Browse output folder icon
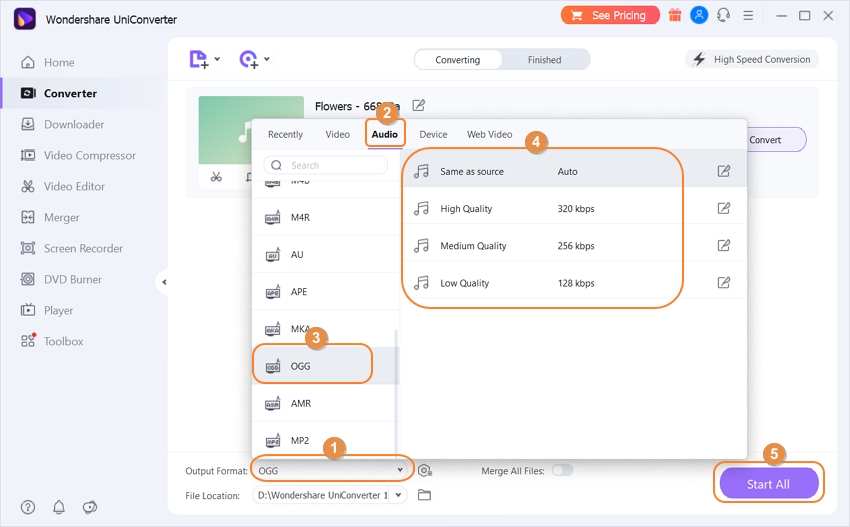This screenshot has height=527, width=850. coord(424,495)
